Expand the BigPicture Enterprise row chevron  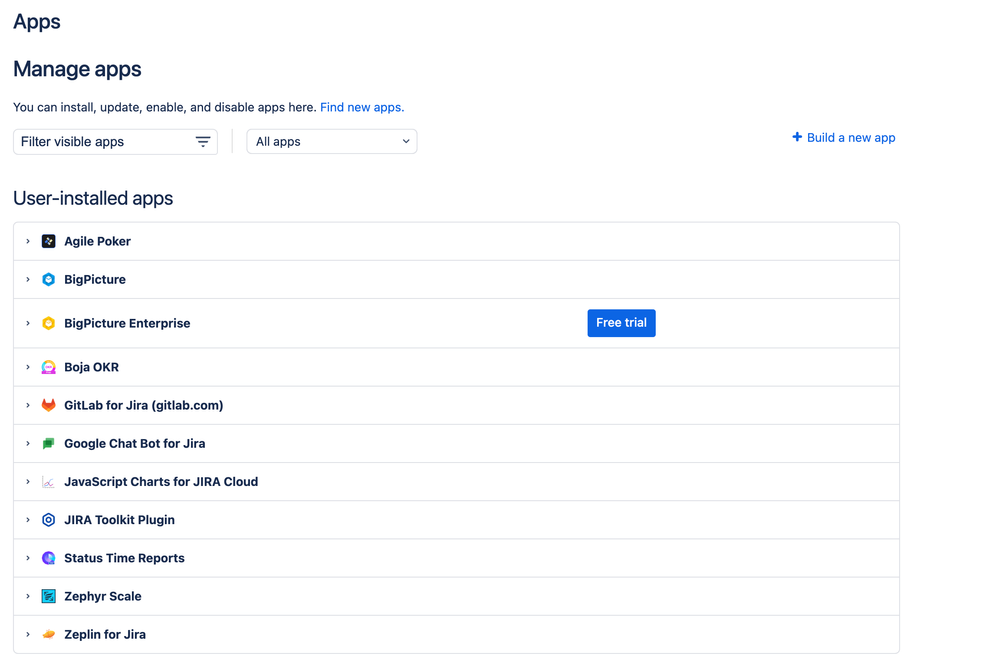28,324
